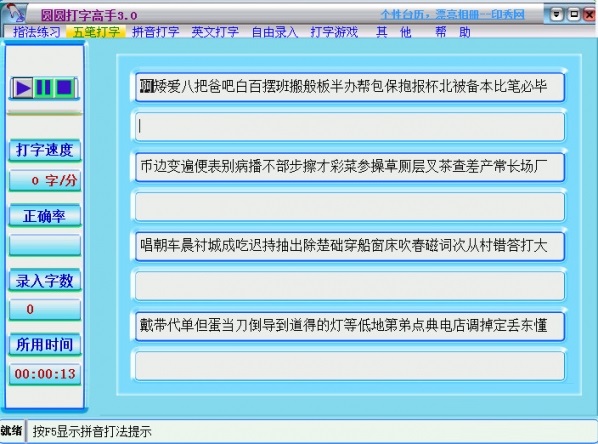Open the 帮助 menu
This screenshot has height=444, width=598.
coord(453,32)
